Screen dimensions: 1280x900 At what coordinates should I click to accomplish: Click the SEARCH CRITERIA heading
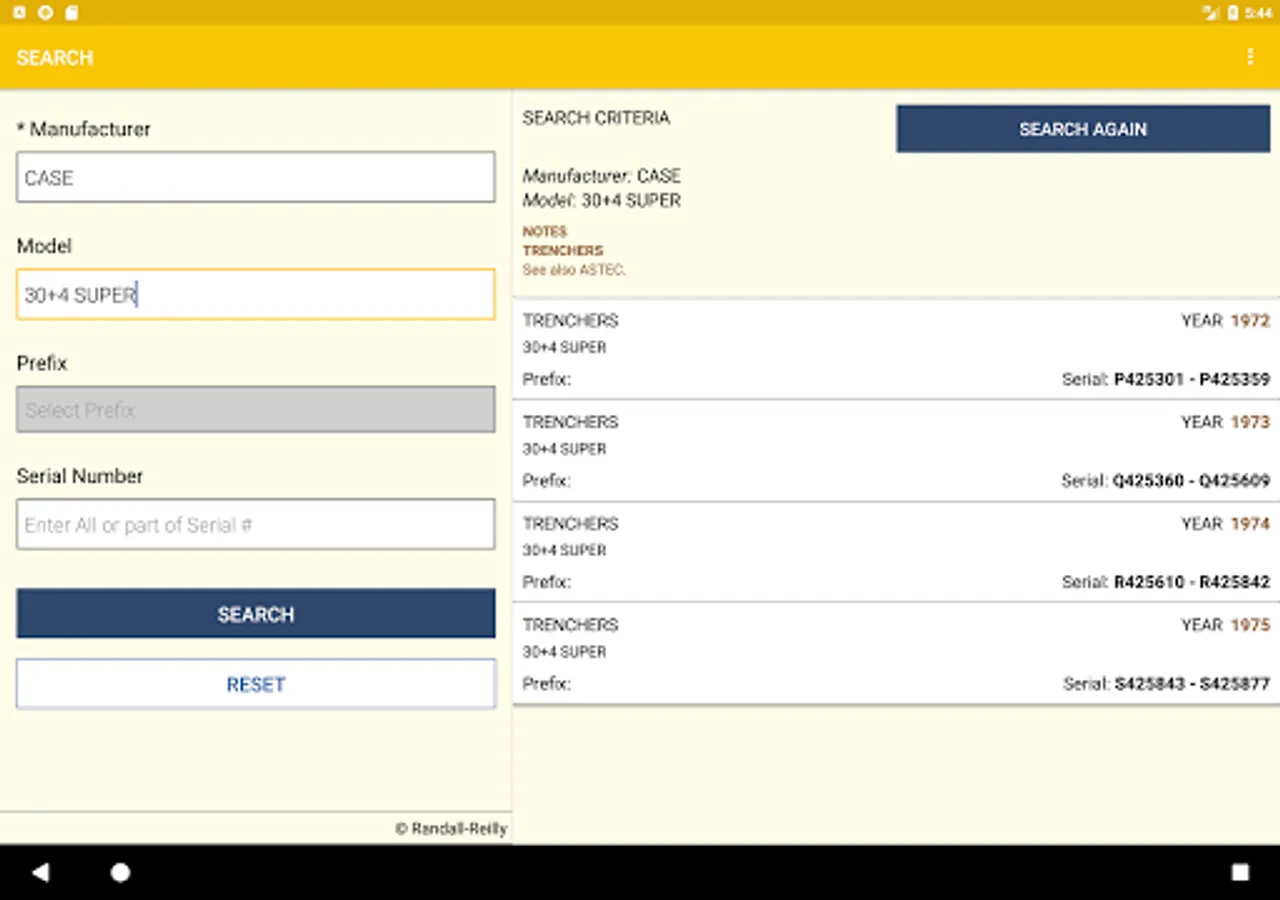(596, 118)
